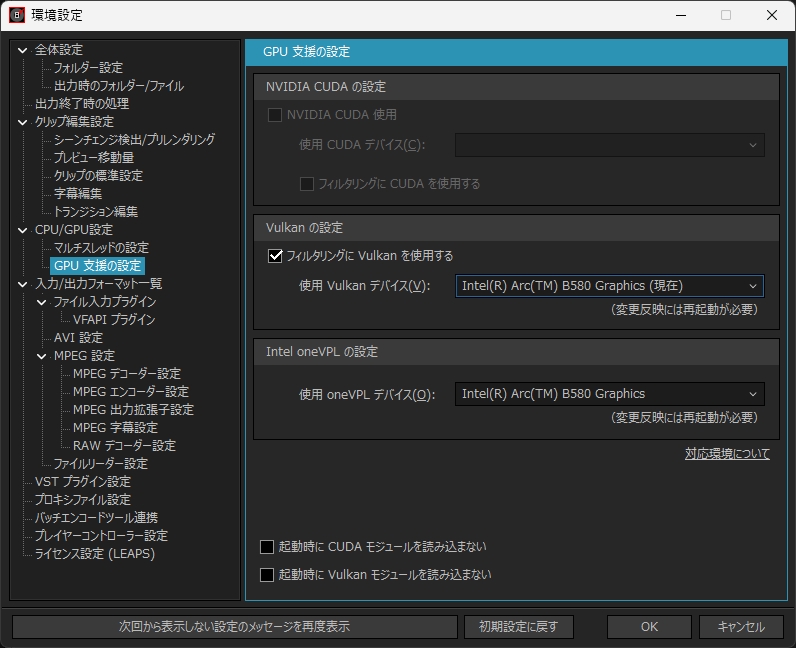This screenshot has height=648, width=796.
Task: Select GPU 支援の設定 tree item
Action: pyautogui.click(x=97, y=266)
